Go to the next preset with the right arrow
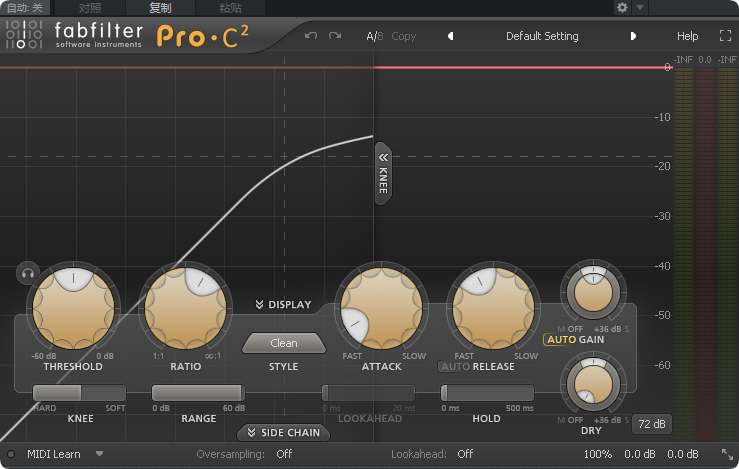This screenshot has width=739, height=469. pyautogui.click(x=633, y=36)
